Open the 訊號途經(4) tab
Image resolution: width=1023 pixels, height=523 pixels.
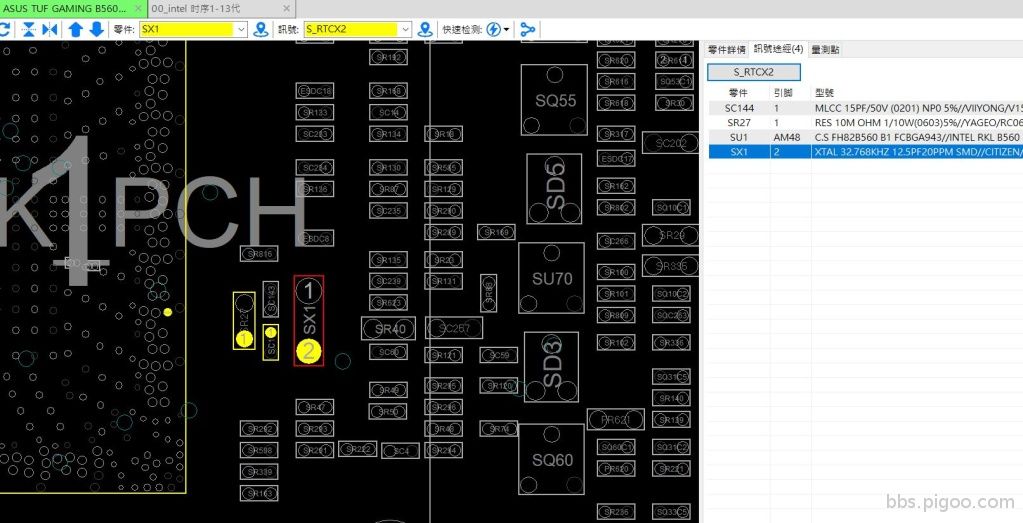pos(778,49)
